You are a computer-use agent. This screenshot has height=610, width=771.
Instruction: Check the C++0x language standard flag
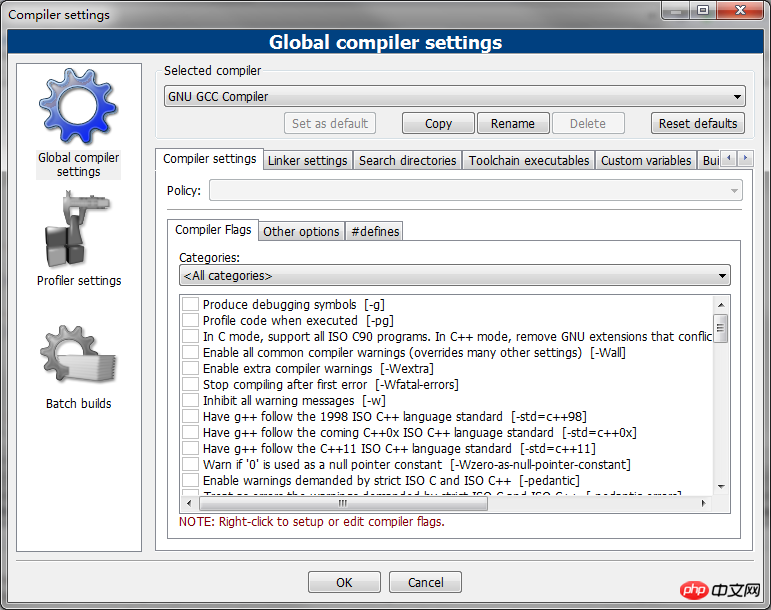click(x=190, y=432)
